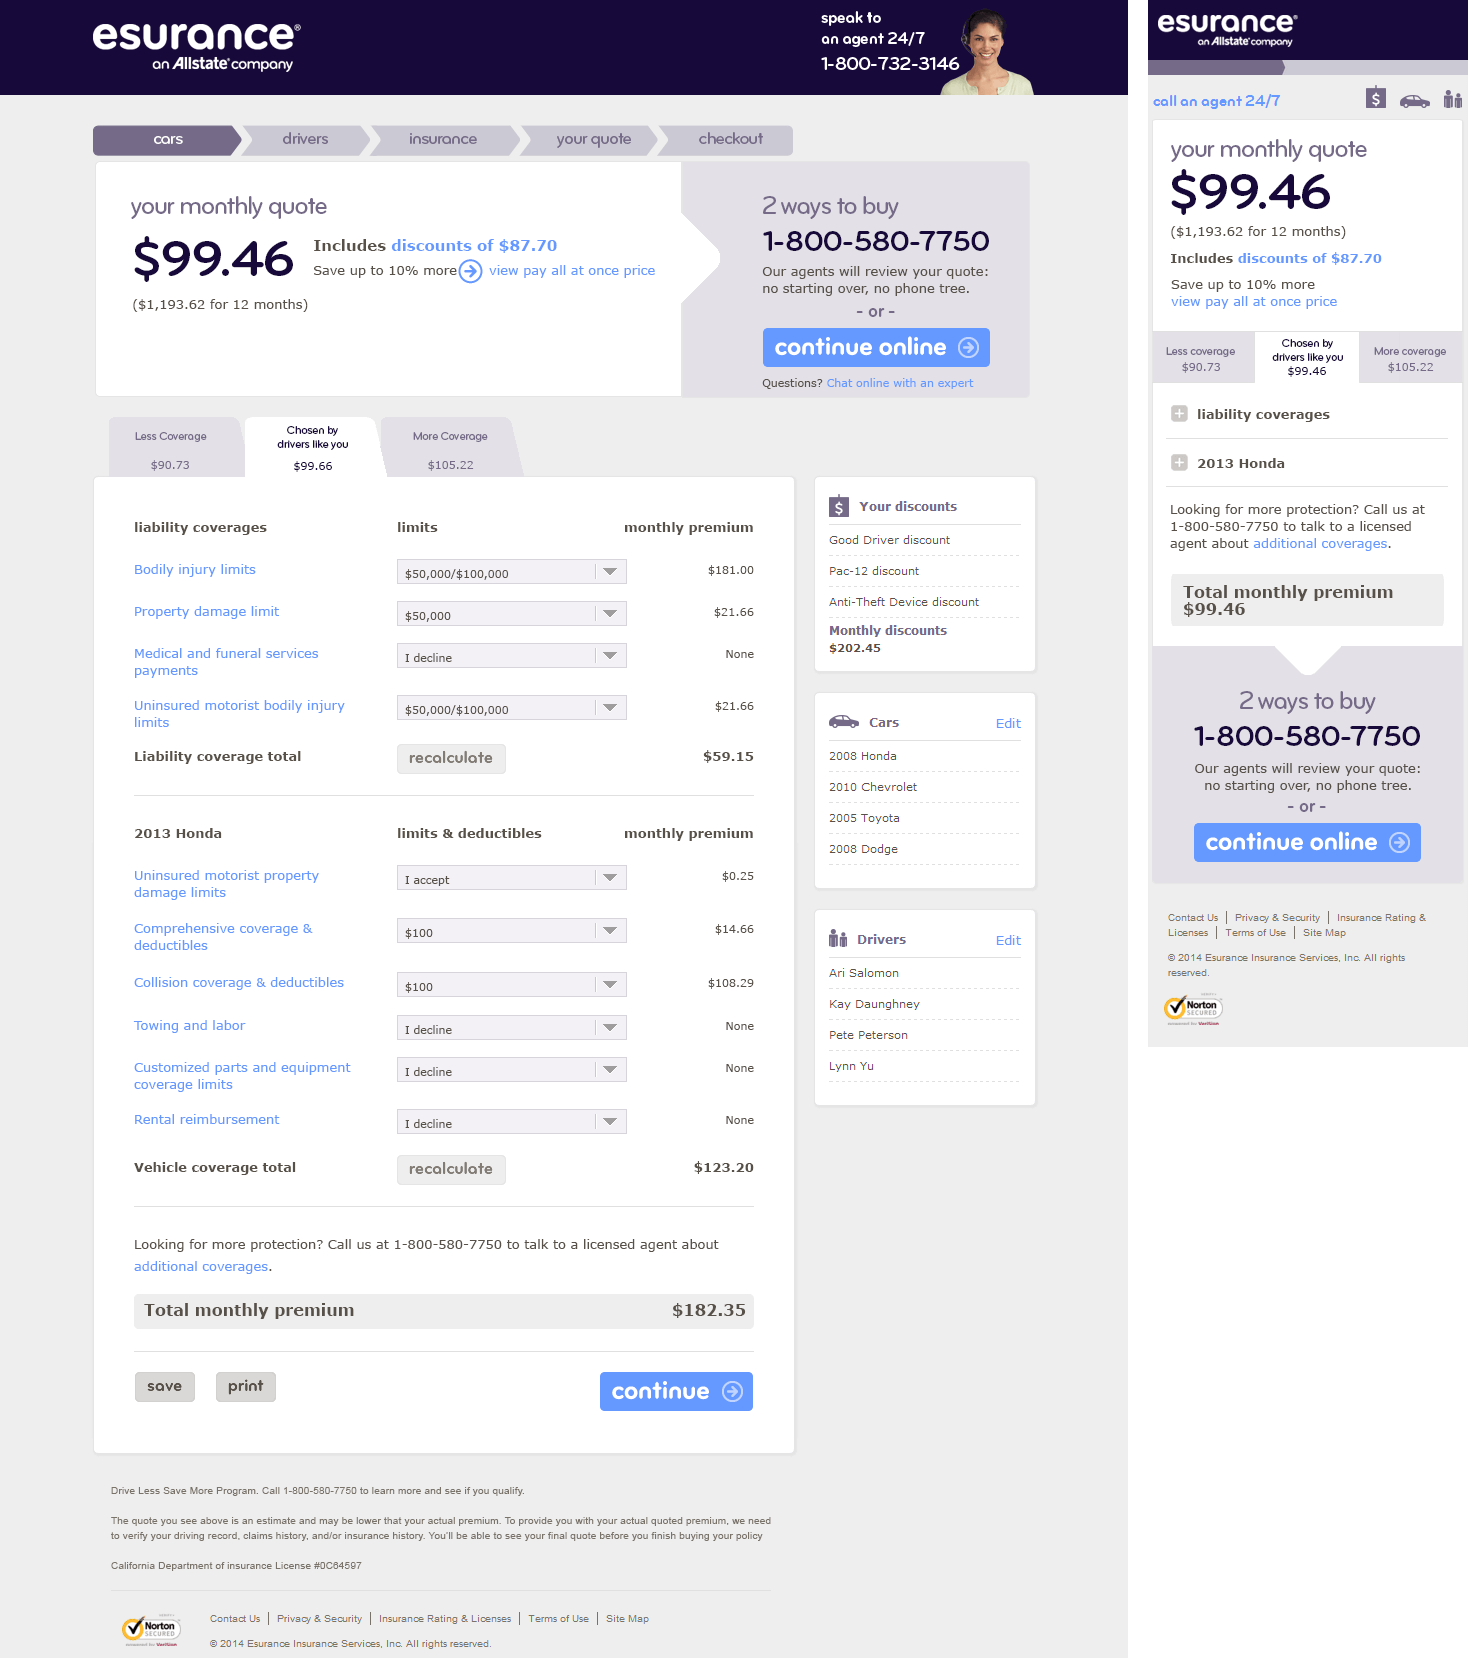The image size is (1468, 1658).
Task: Click the car icon in mobile header
Action: click(x=1414, y=100)
